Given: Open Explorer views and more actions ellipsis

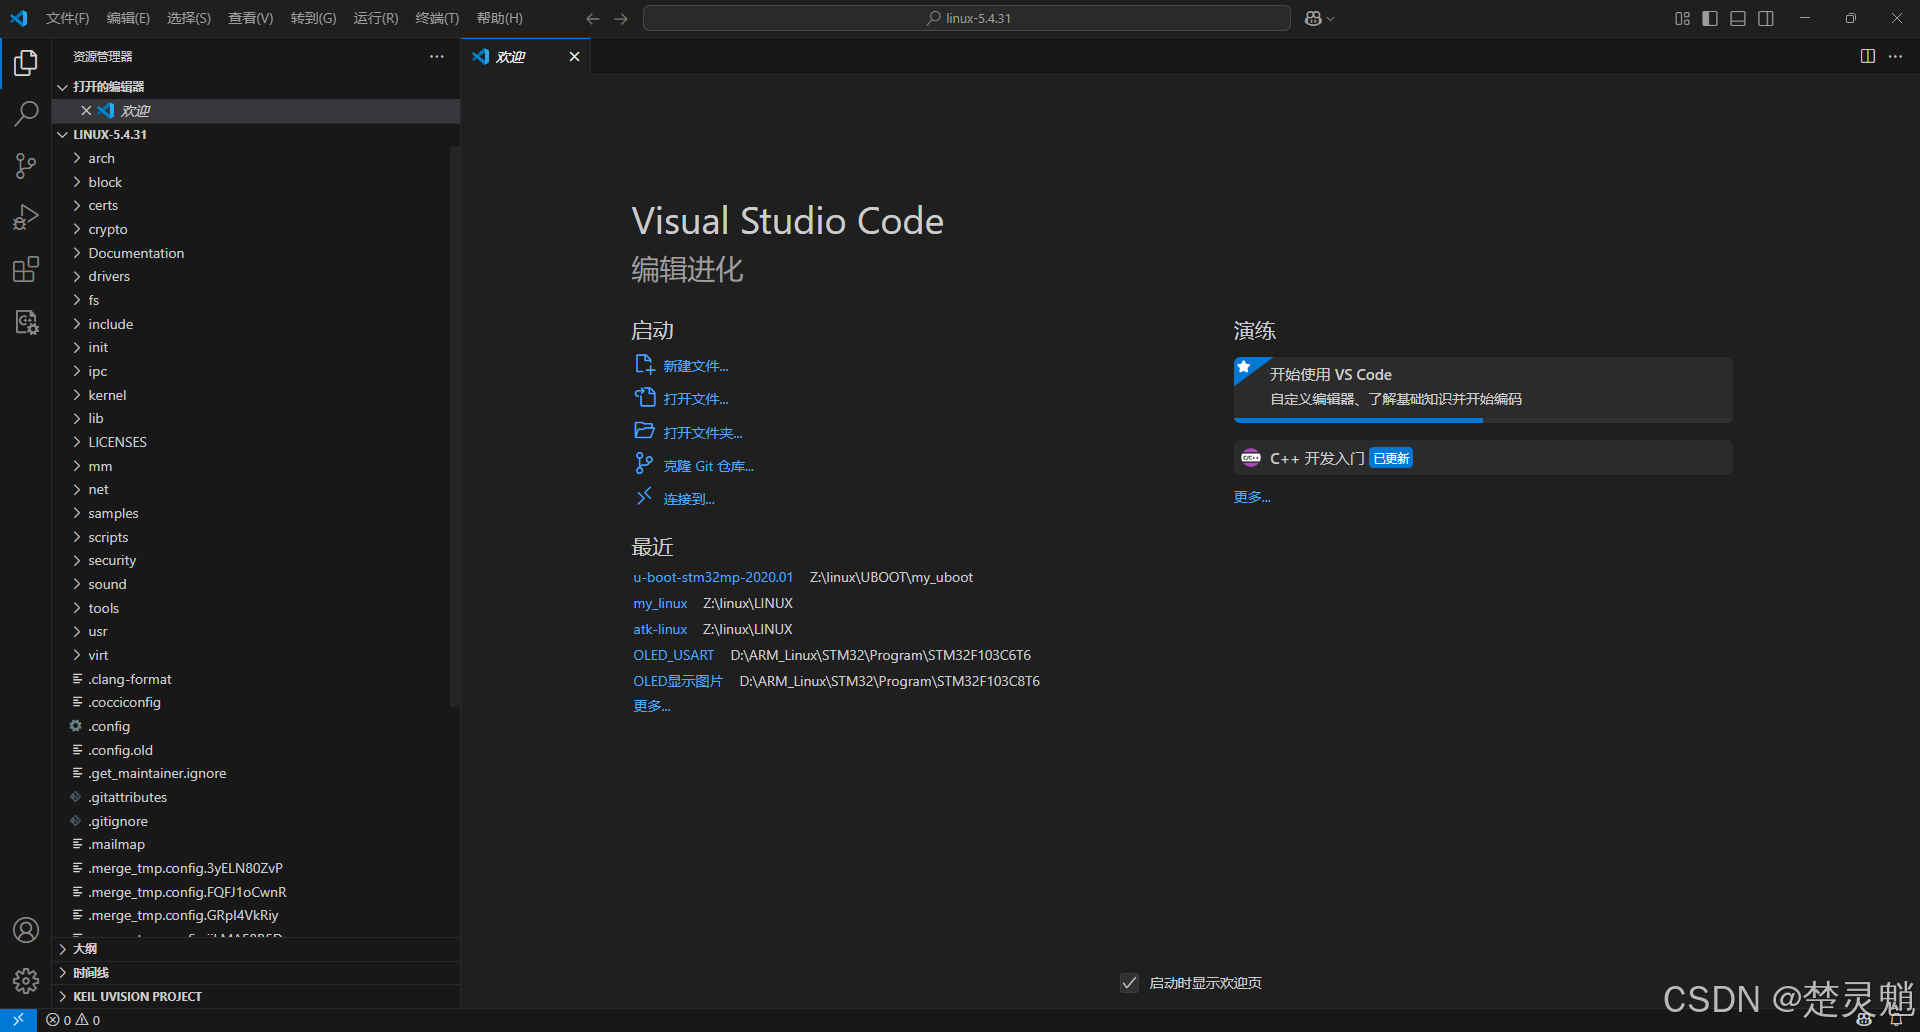Looking at the screenshot, I should [437, 56].
